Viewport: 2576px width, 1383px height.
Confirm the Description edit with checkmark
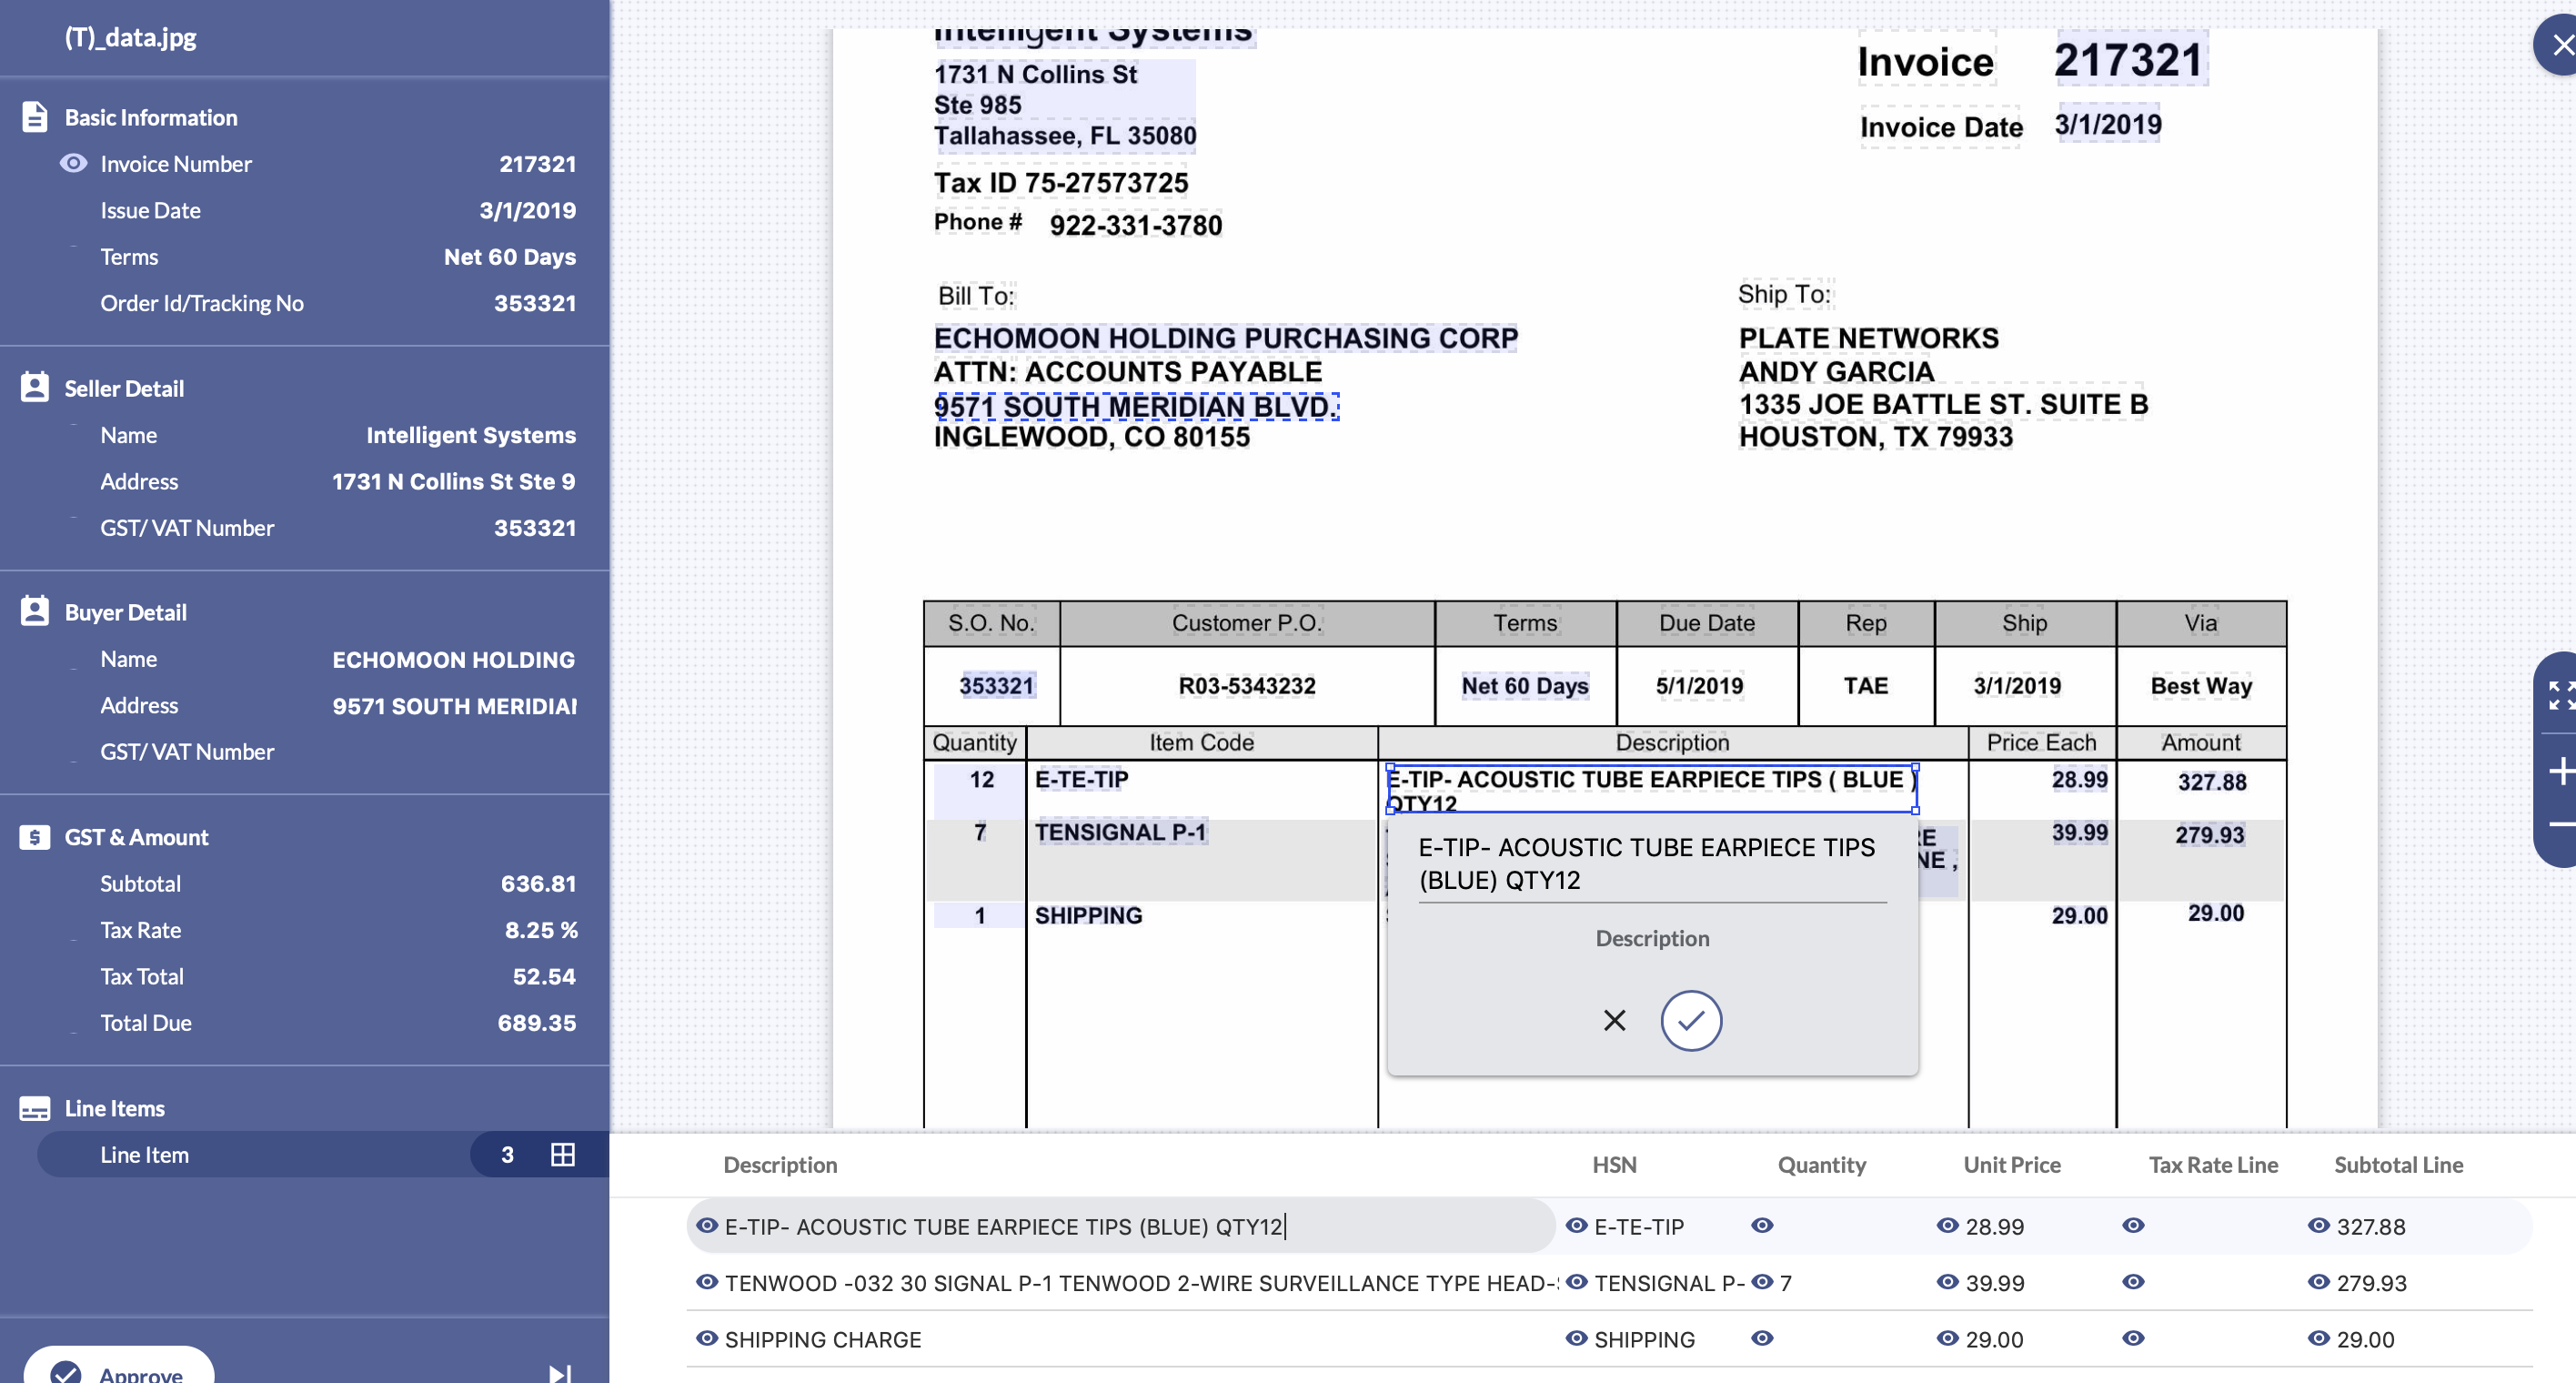1691,1021
